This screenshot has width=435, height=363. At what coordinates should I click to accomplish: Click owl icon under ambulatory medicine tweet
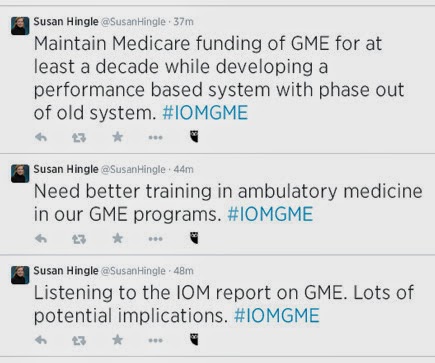(x=194, y=238)
